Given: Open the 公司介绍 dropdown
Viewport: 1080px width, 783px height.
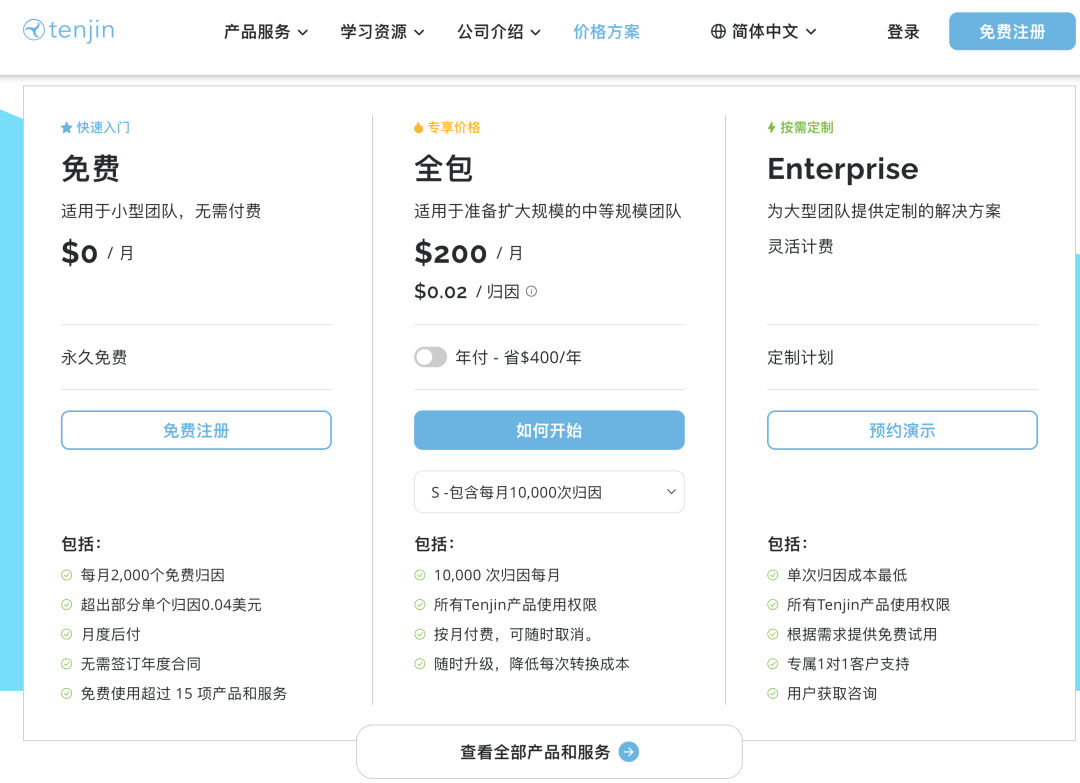Looking at the screenshot, I should 499,32.
